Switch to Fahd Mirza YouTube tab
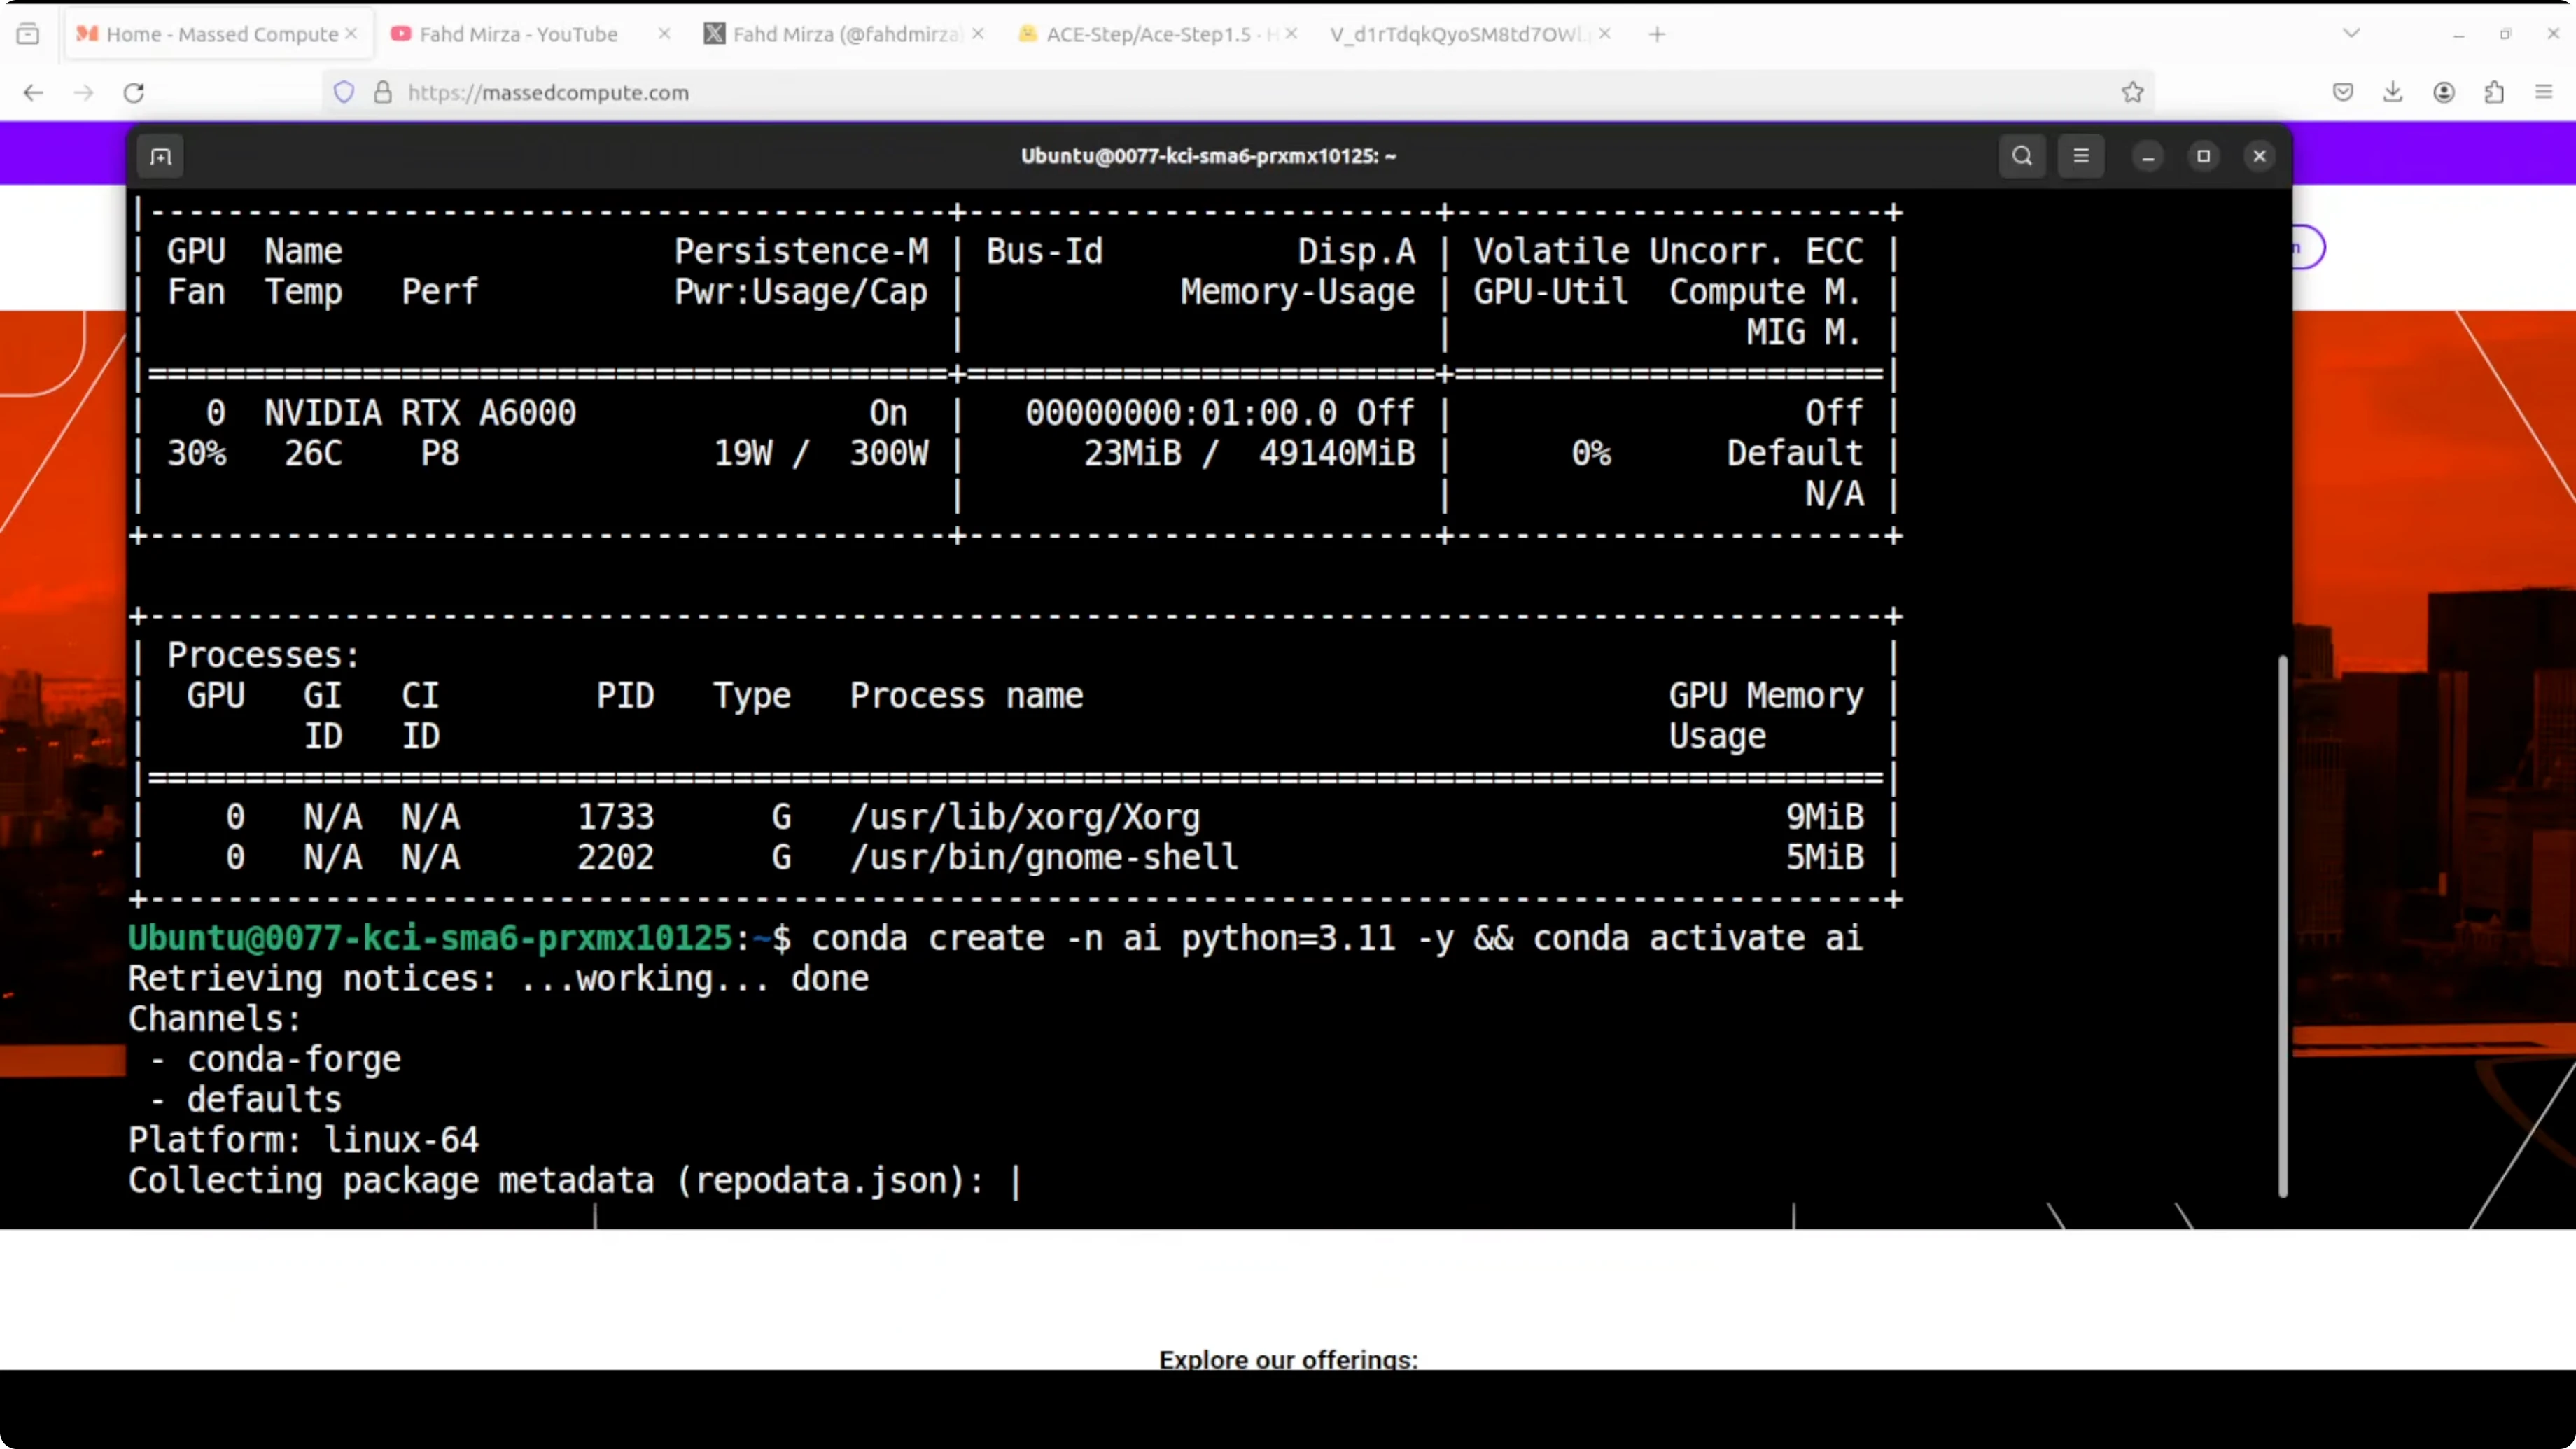This screenshot has height=1449, width=2576. coord(518,34)
